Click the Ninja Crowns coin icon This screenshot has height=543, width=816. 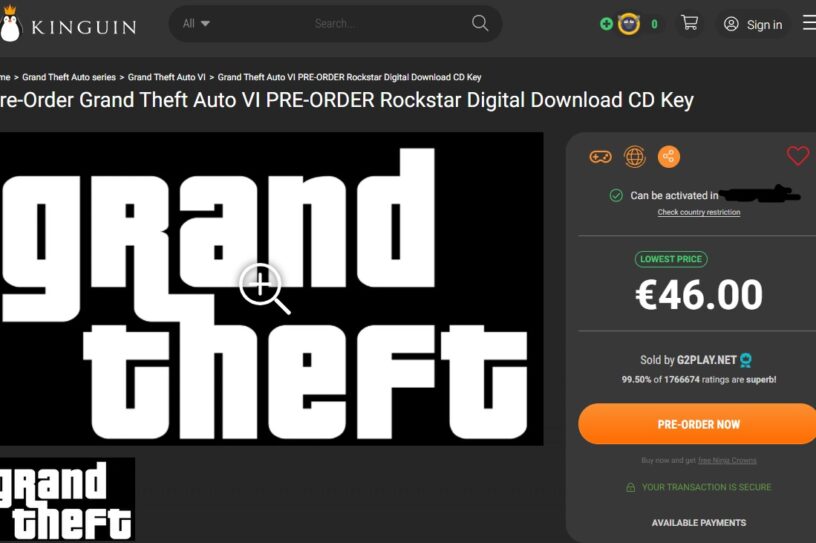[x=628, y=24]
